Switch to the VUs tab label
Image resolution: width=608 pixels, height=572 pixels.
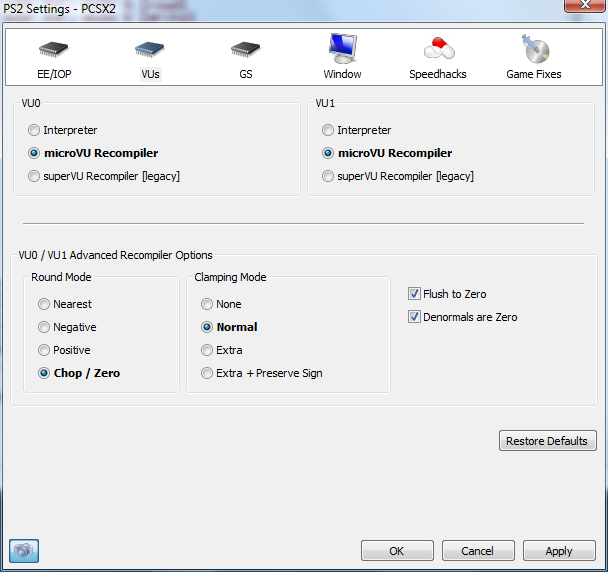click(150, 74)
